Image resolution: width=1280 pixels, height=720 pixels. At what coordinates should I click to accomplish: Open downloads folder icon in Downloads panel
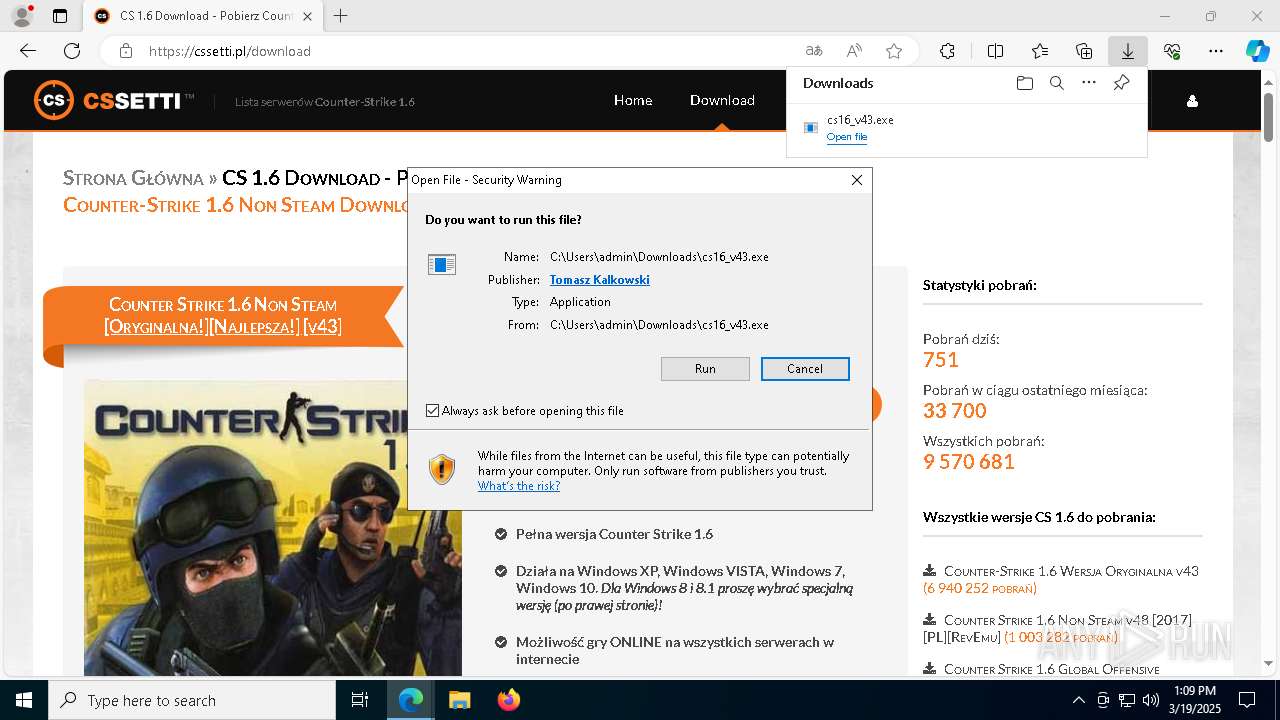[x=1024, y=83]
